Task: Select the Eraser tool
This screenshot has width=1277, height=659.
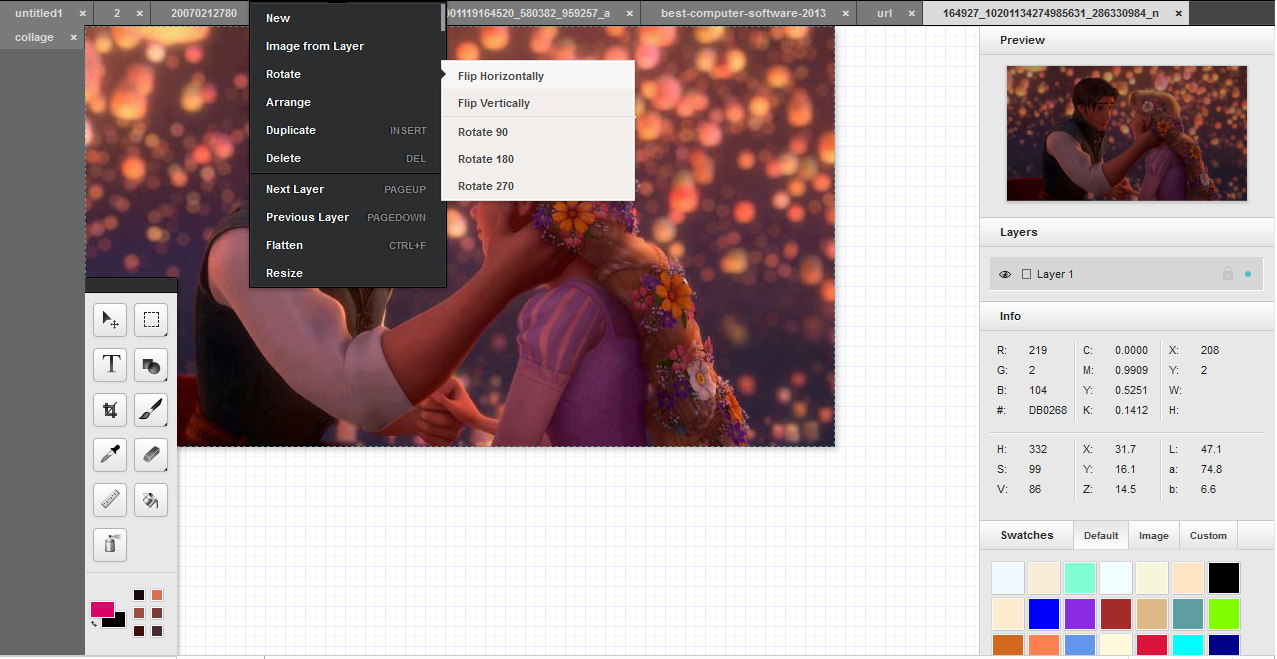Action: tap(151, 455)
